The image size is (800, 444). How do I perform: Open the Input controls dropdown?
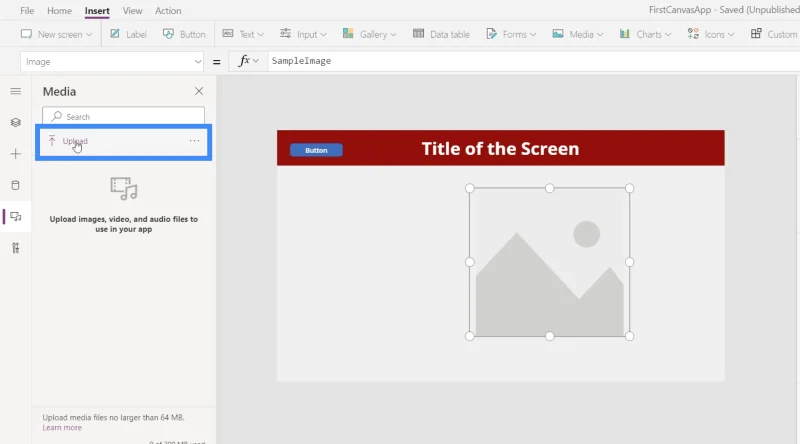pos(303,34)
